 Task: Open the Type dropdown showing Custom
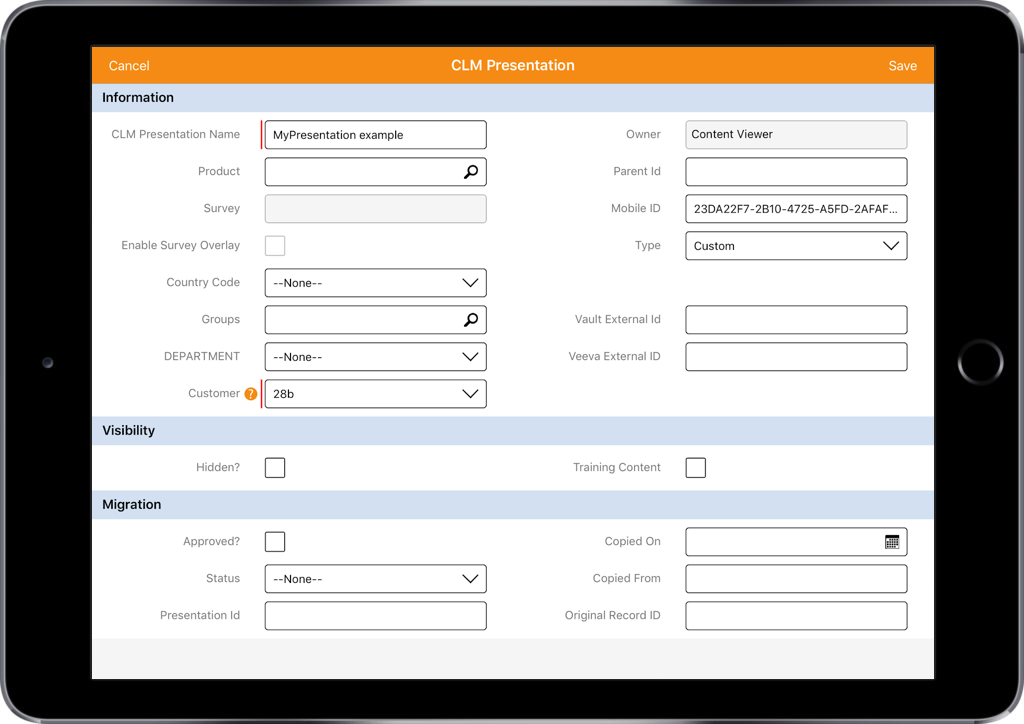coord(796,245)
